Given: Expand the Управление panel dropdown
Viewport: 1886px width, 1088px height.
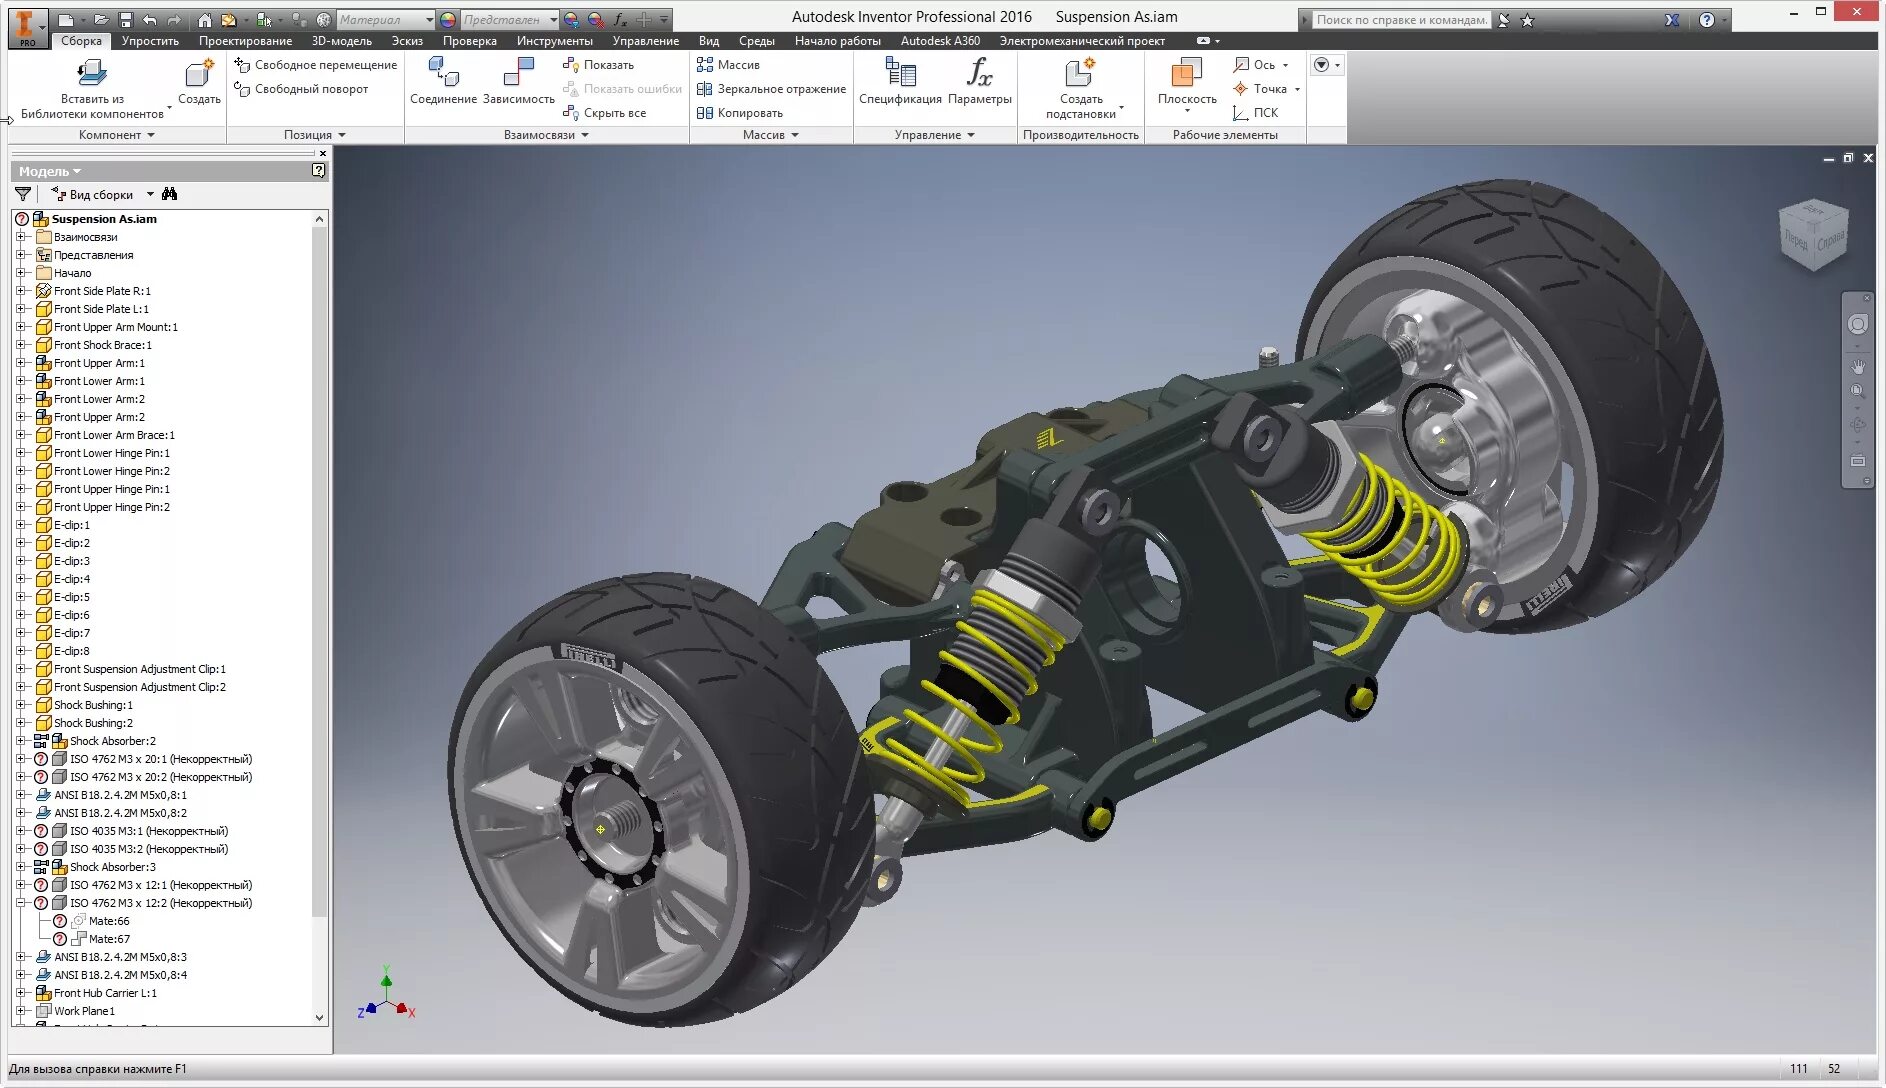Looking at the screenshot, I should pos(934,135).
